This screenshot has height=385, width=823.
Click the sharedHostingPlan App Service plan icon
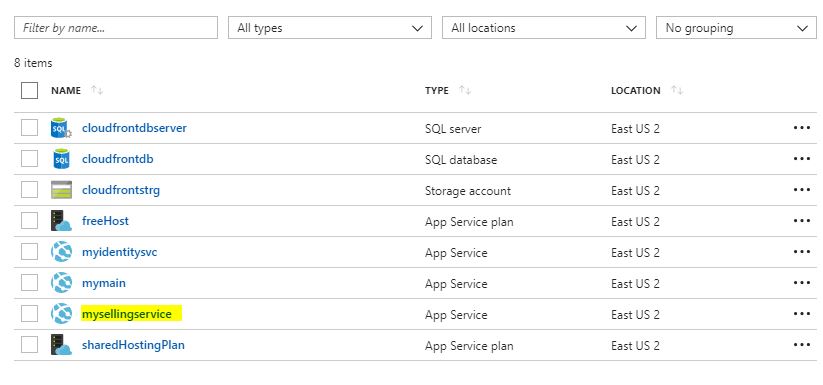coord(61,345)
